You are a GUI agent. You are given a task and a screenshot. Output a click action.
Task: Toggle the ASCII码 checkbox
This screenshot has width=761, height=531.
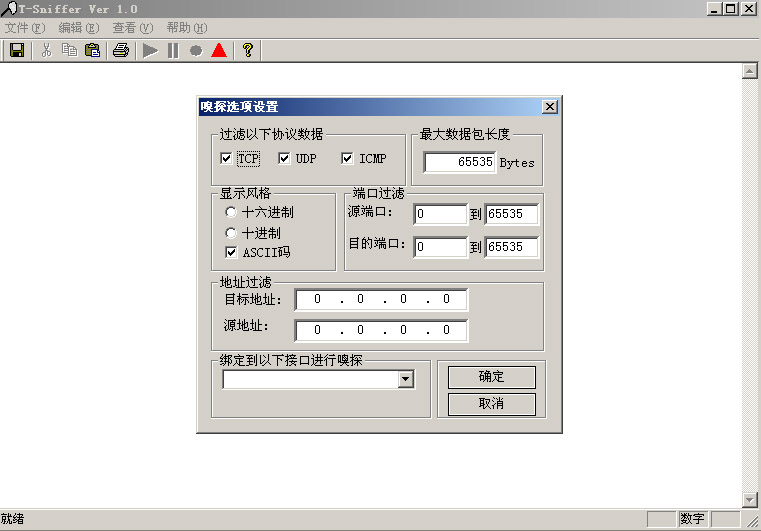click(231, 252)
